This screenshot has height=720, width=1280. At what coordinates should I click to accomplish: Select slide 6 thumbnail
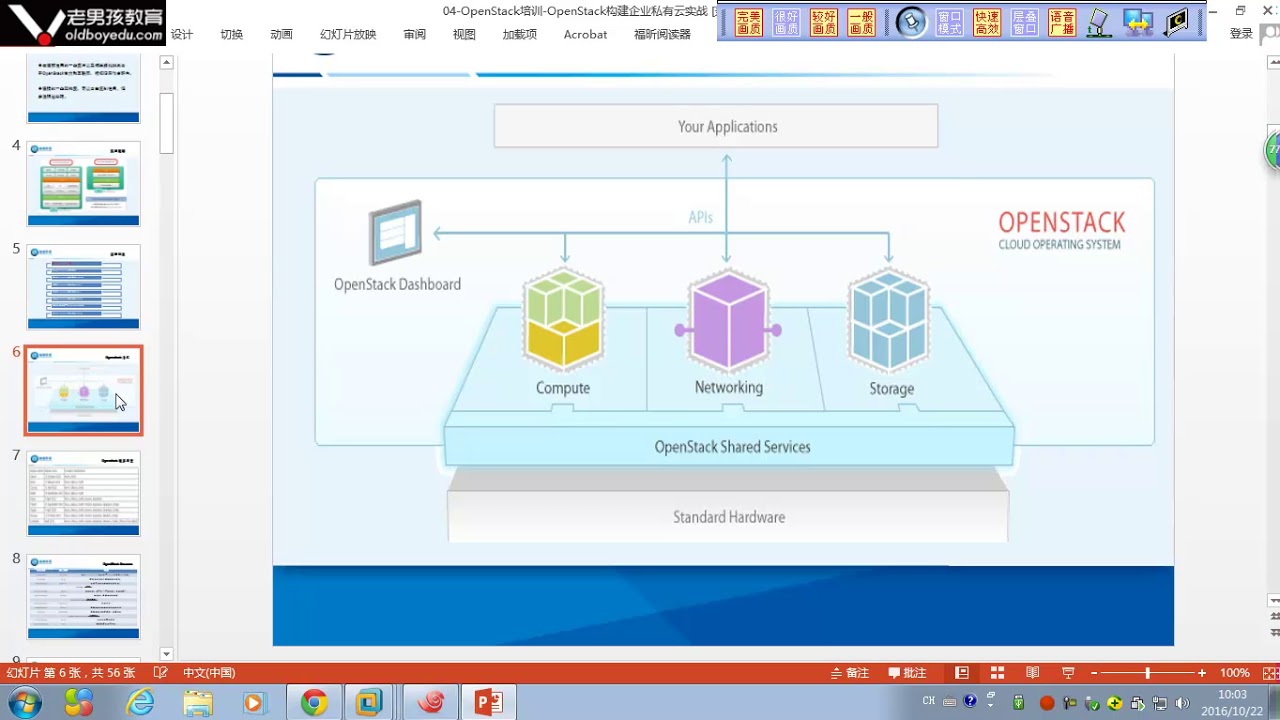point(84,390)
